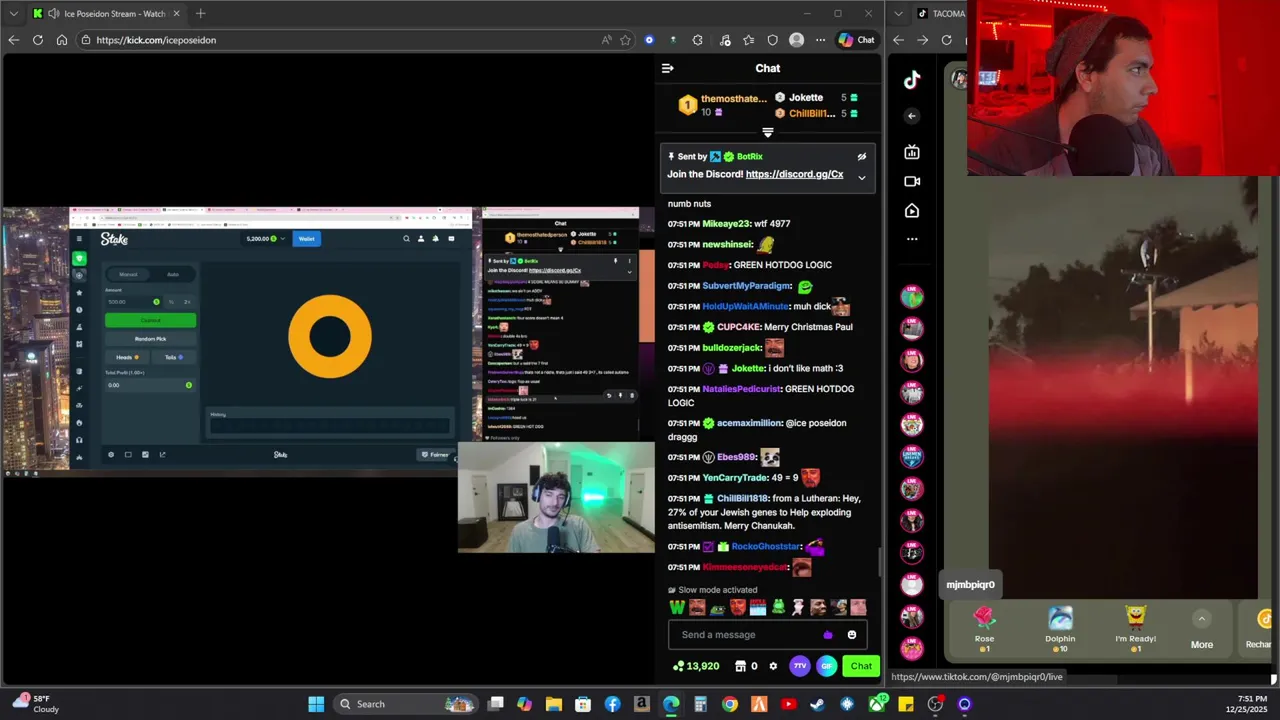1280x720 pixels.
Task: Open chat settings gear icon
Action: coord(773,666)
